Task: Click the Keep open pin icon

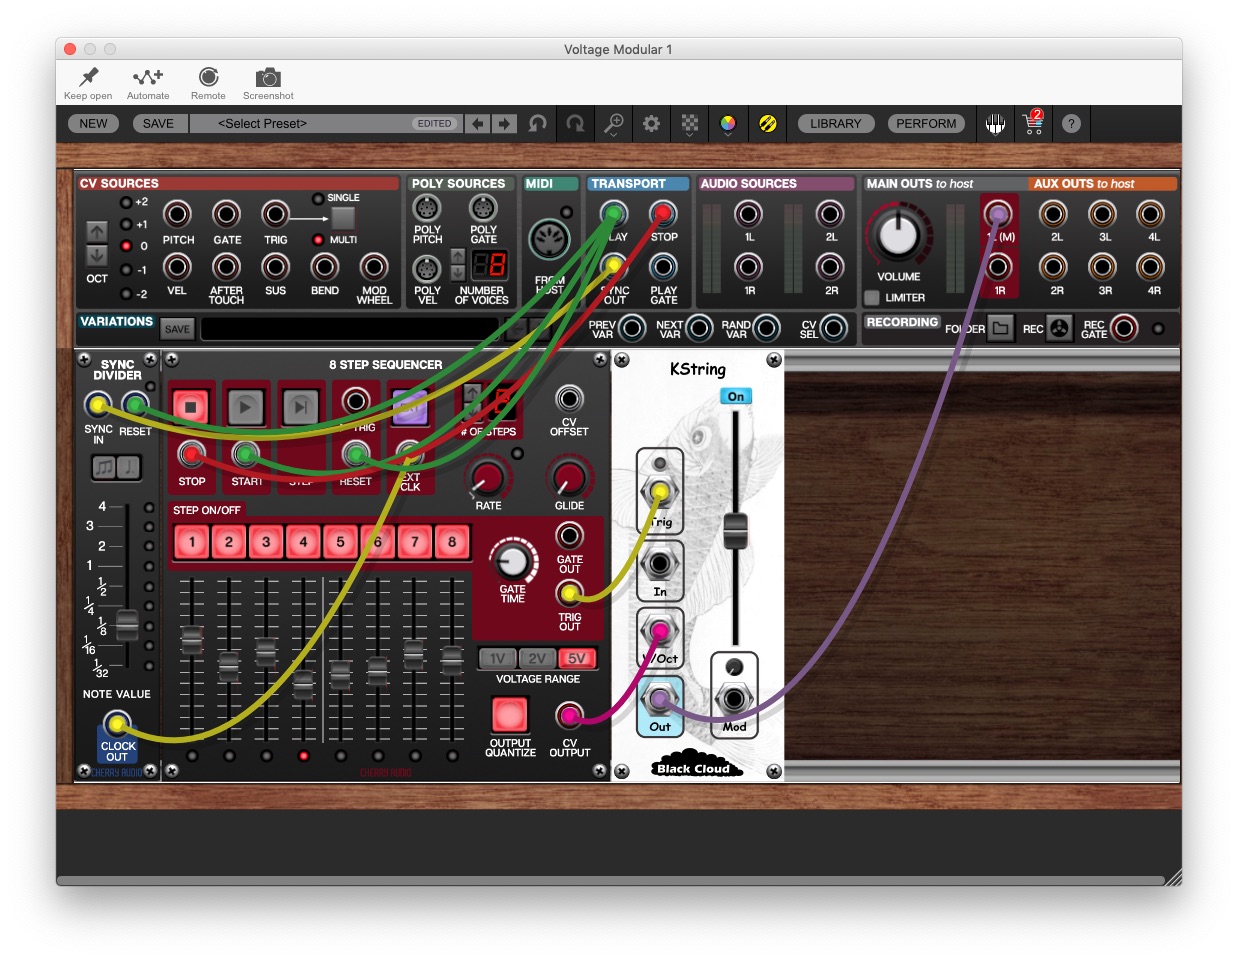Action: [x=89, y=77]
